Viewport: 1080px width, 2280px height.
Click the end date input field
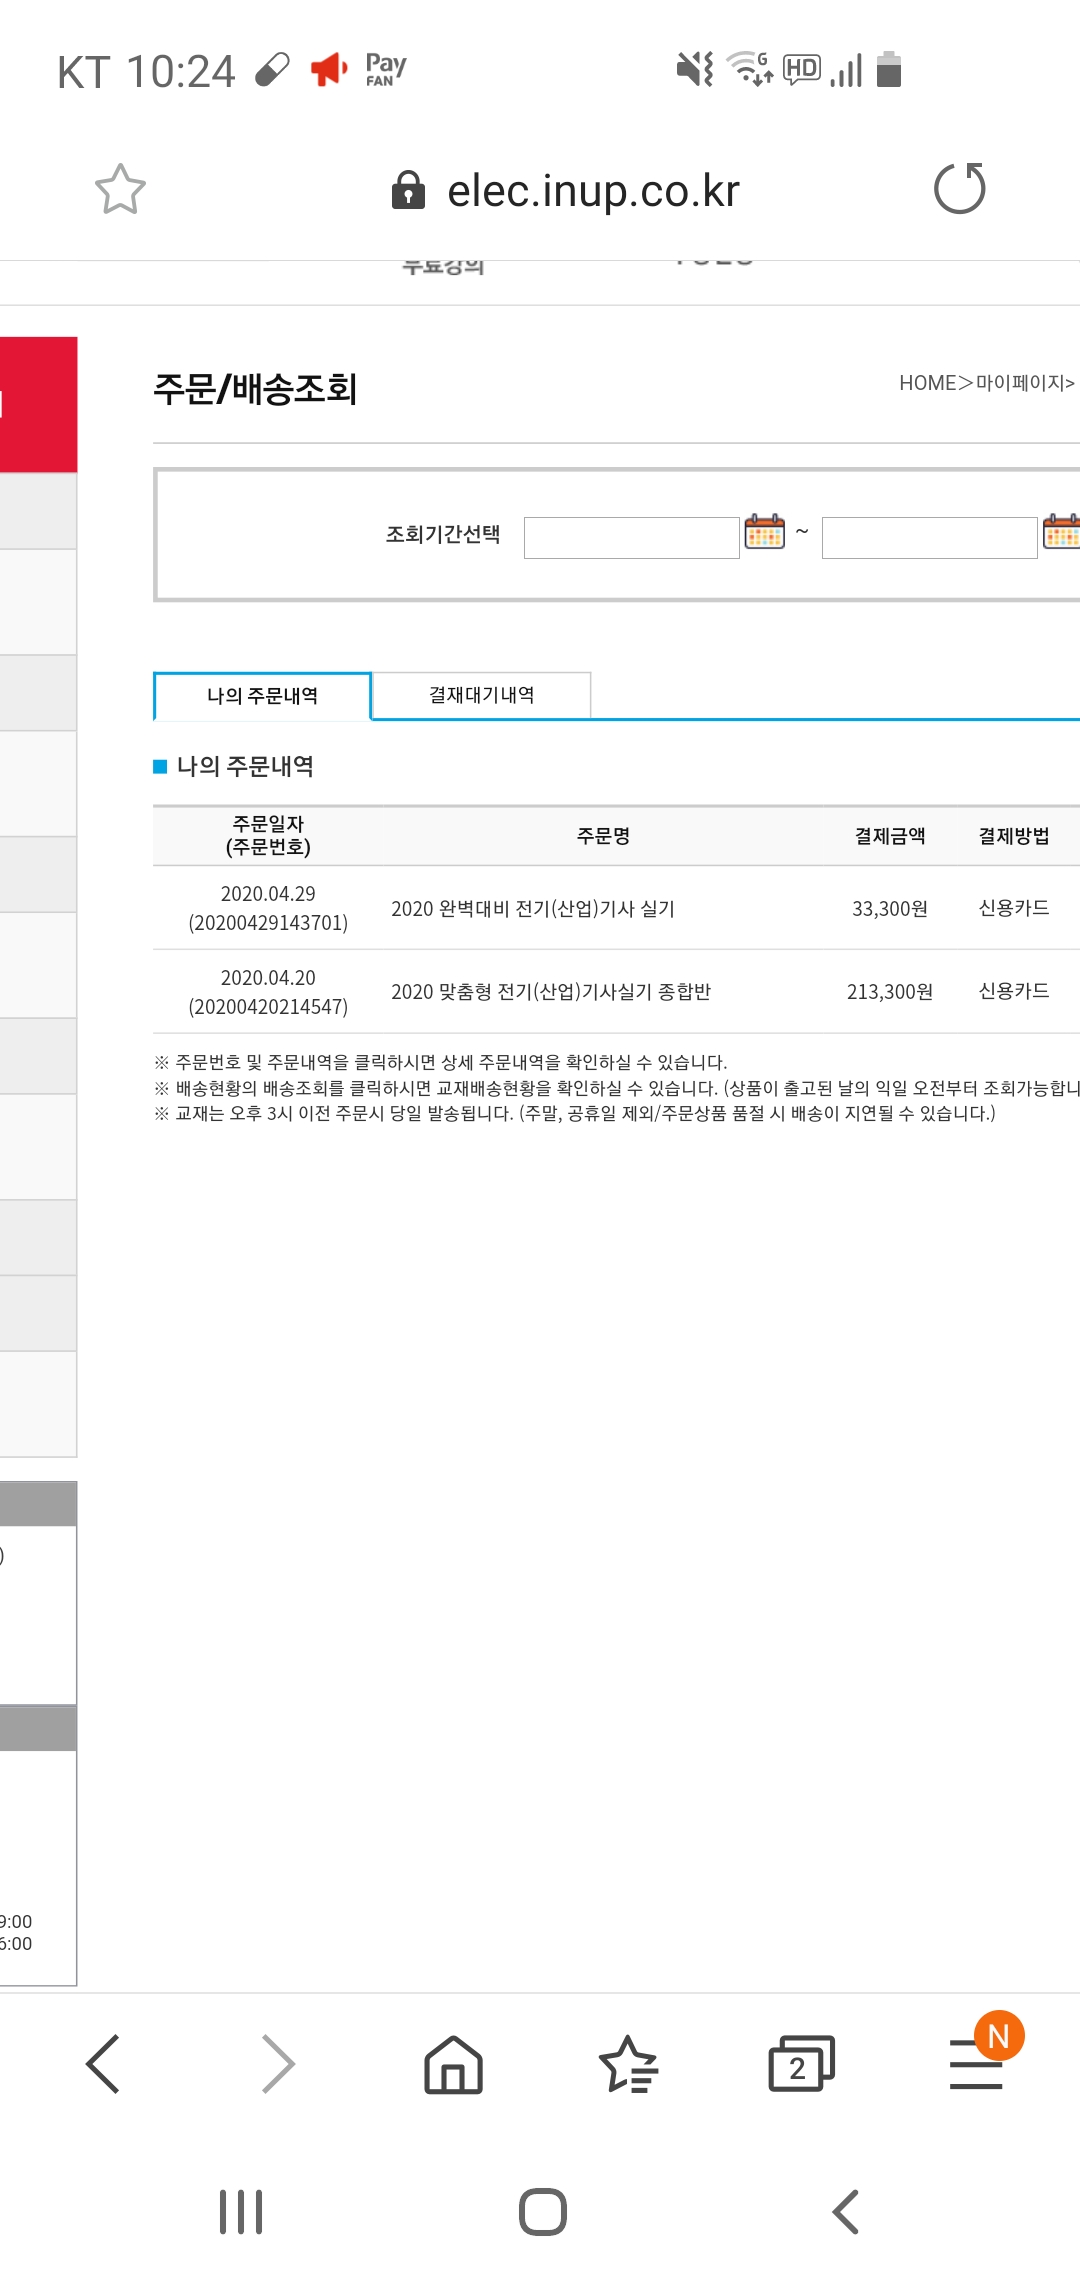pyautogui.click(x=930, y=538)
